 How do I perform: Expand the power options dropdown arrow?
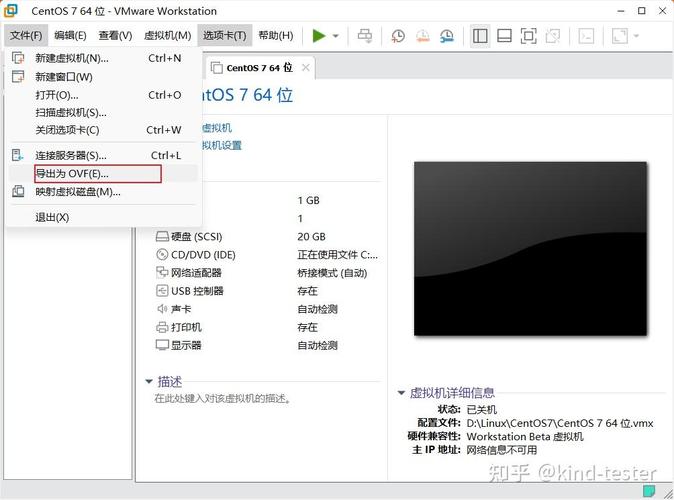point(336,36)
